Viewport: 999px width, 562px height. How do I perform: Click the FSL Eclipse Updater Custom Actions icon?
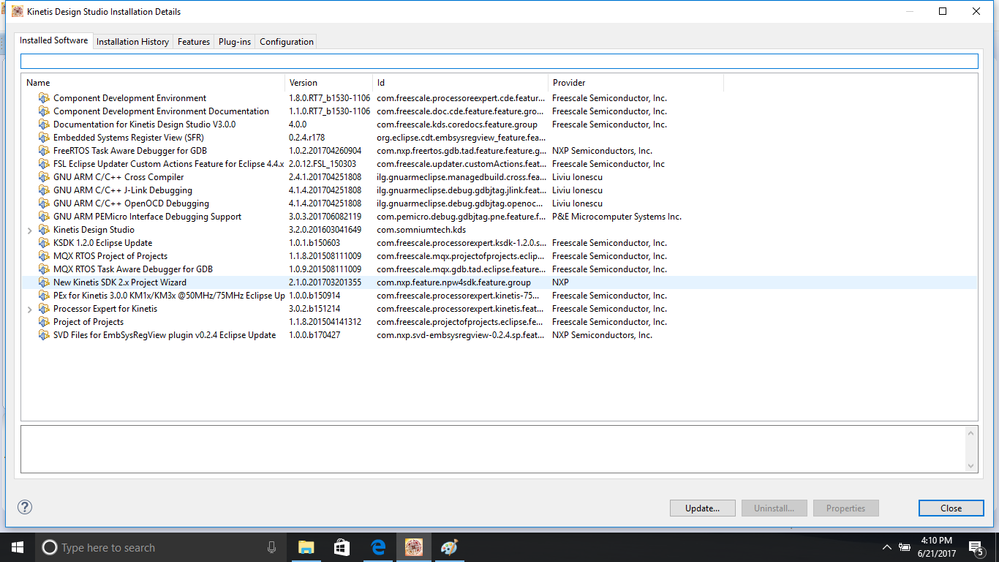pyautogui.click(x=43, y=164)
